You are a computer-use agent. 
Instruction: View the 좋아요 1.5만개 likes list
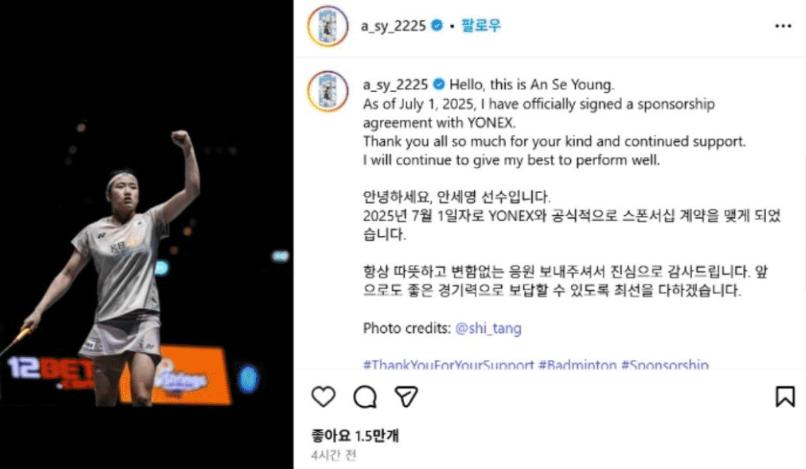[x=355, y=436]
